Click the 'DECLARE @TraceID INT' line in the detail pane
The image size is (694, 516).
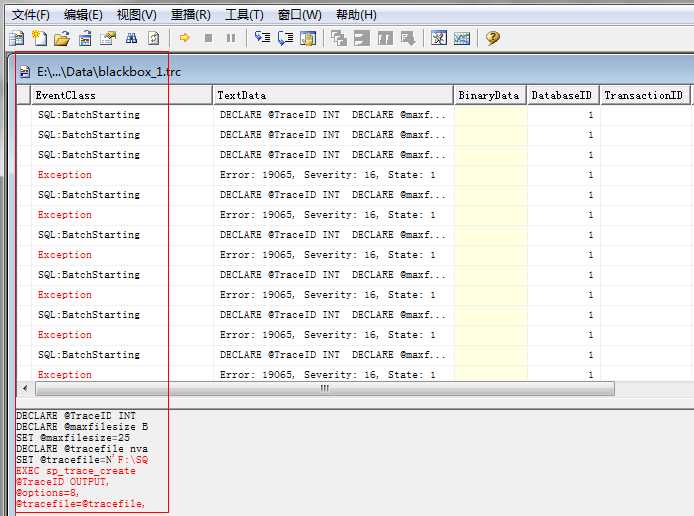coord(76,416)
